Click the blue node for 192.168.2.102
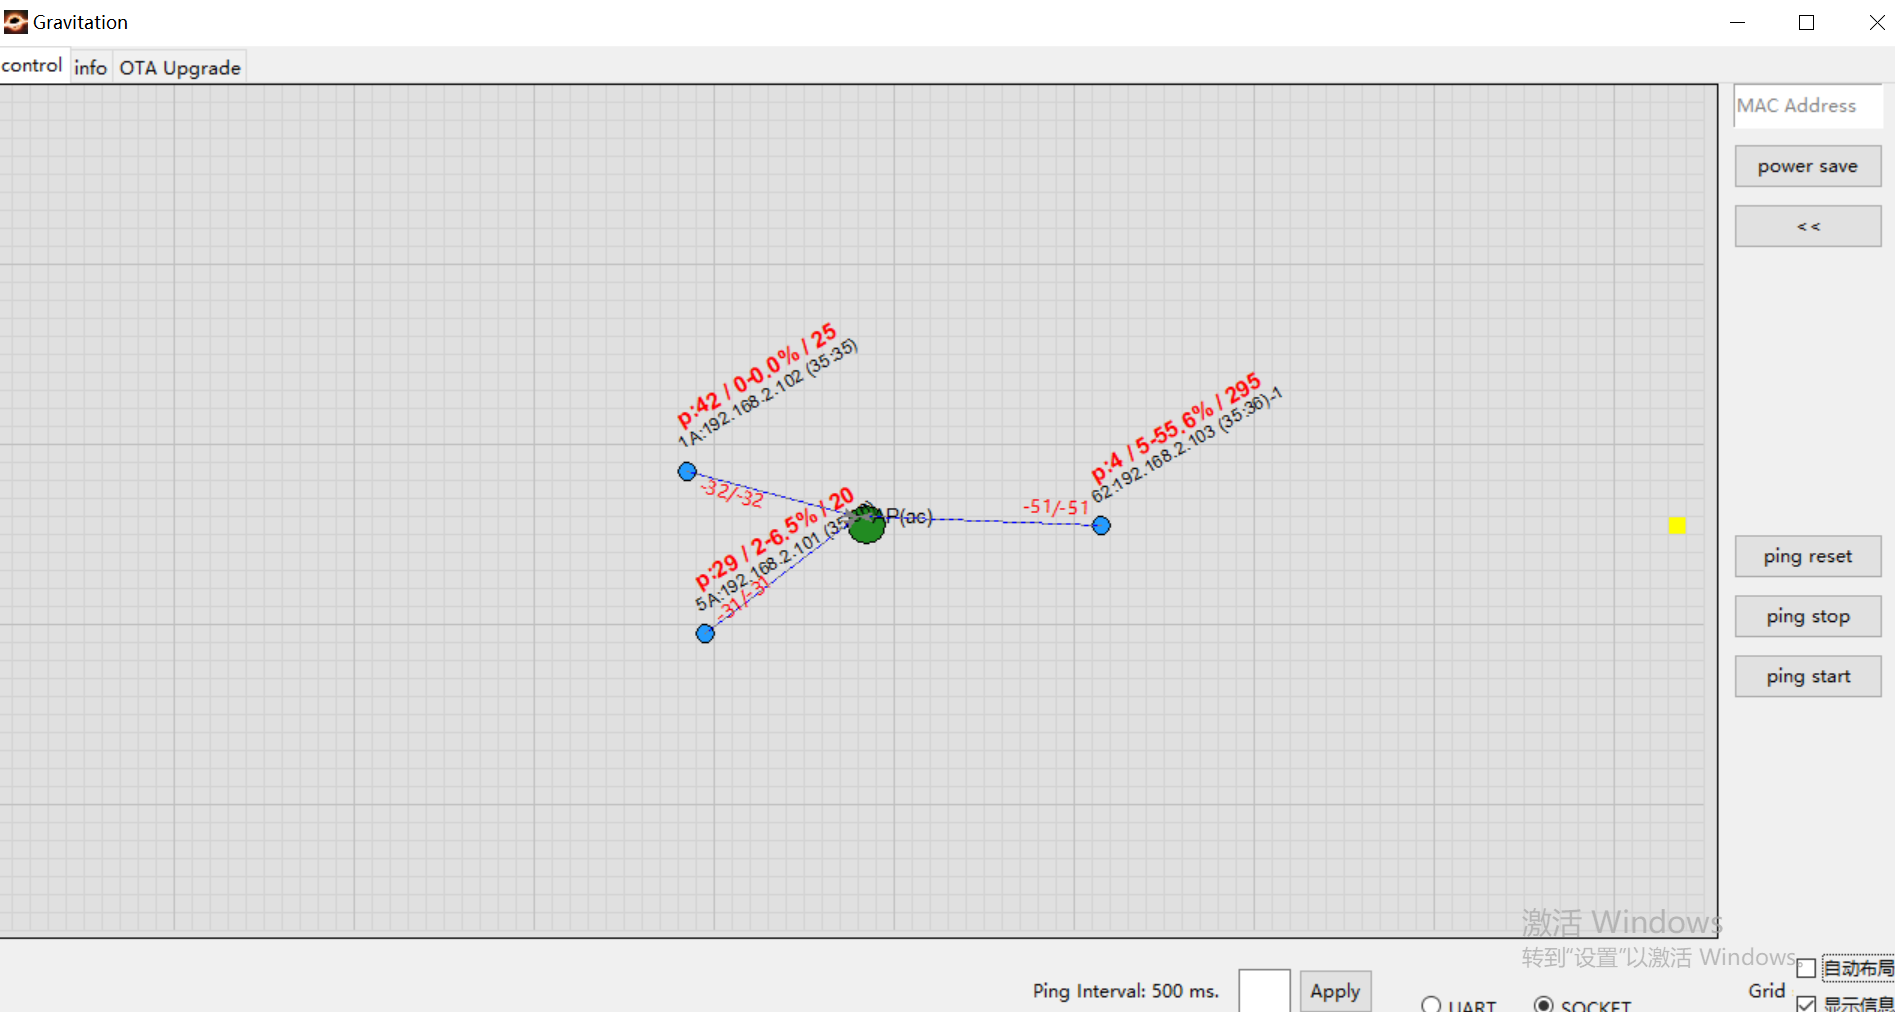 [687, 471]
